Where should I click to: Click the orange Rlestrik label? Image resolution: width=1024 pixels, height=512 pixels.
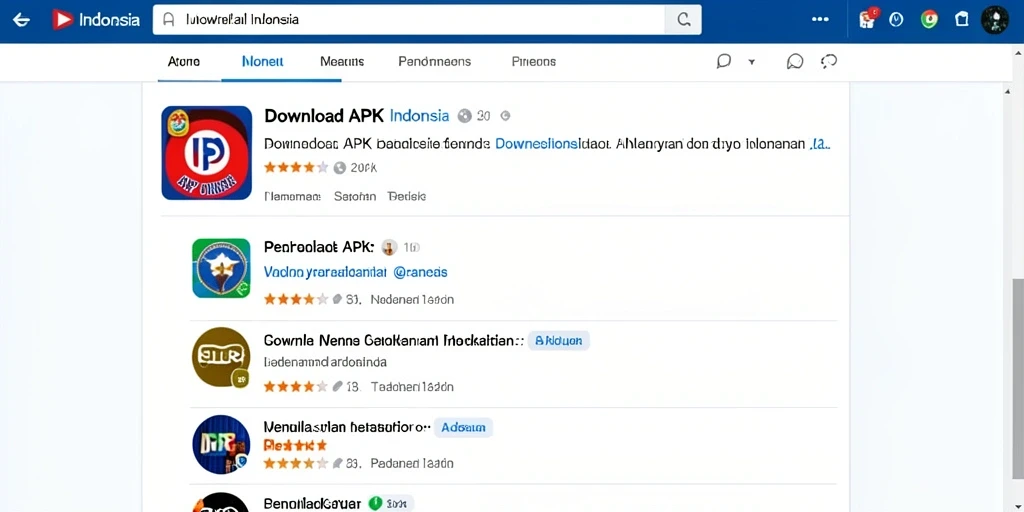click(x=295, y=445)
